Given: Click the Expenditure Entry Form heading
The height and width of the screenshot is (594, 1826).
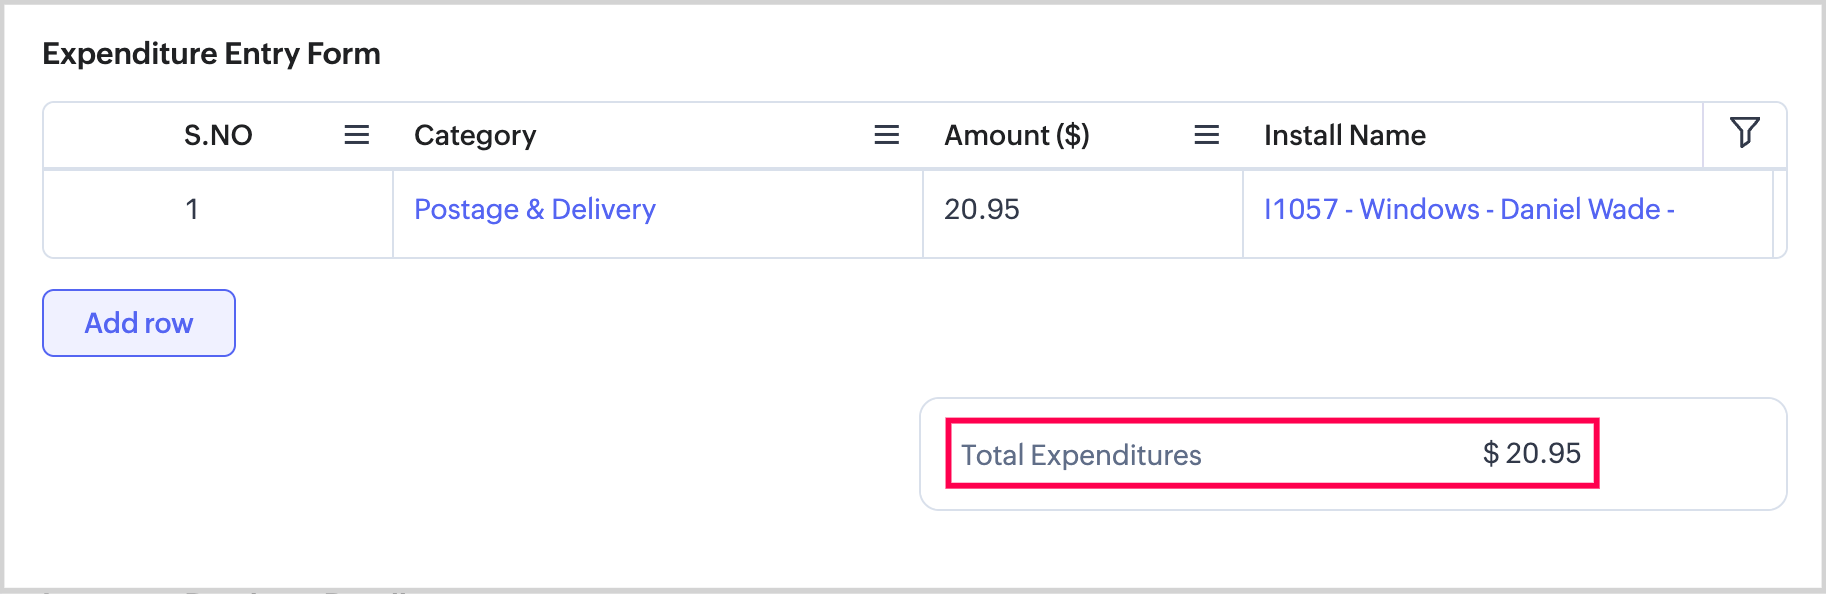Looking at the screenshot, I should (211, 53).
